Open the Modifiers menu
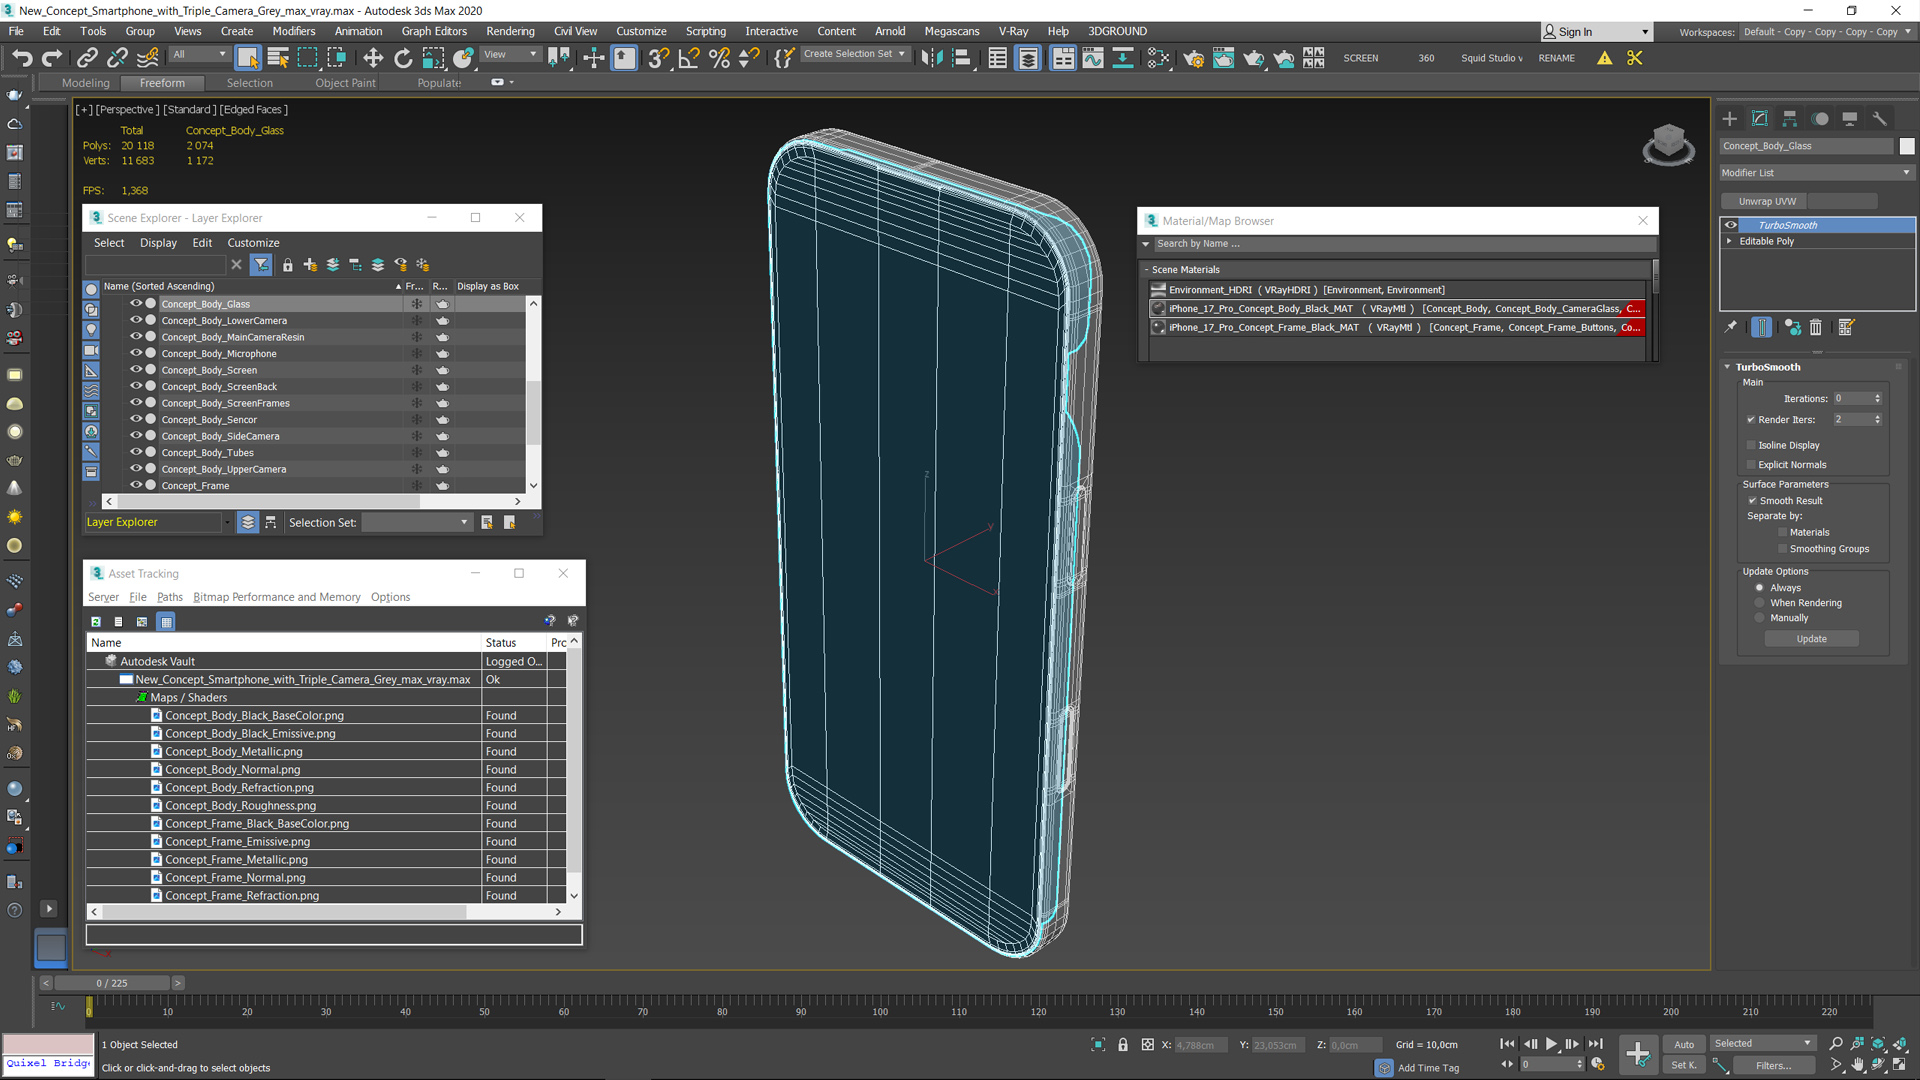 coord(293,31)
